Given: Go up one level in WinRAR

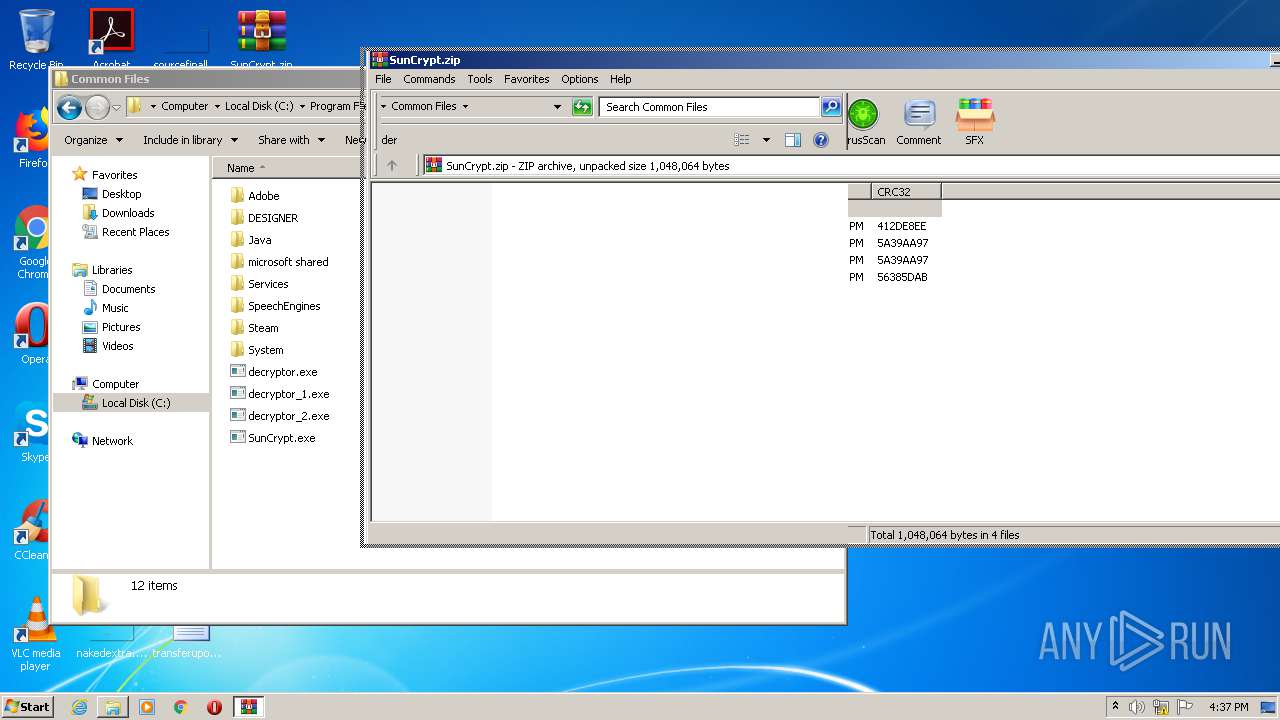Looking at the screenshot, I should (392, 166).
